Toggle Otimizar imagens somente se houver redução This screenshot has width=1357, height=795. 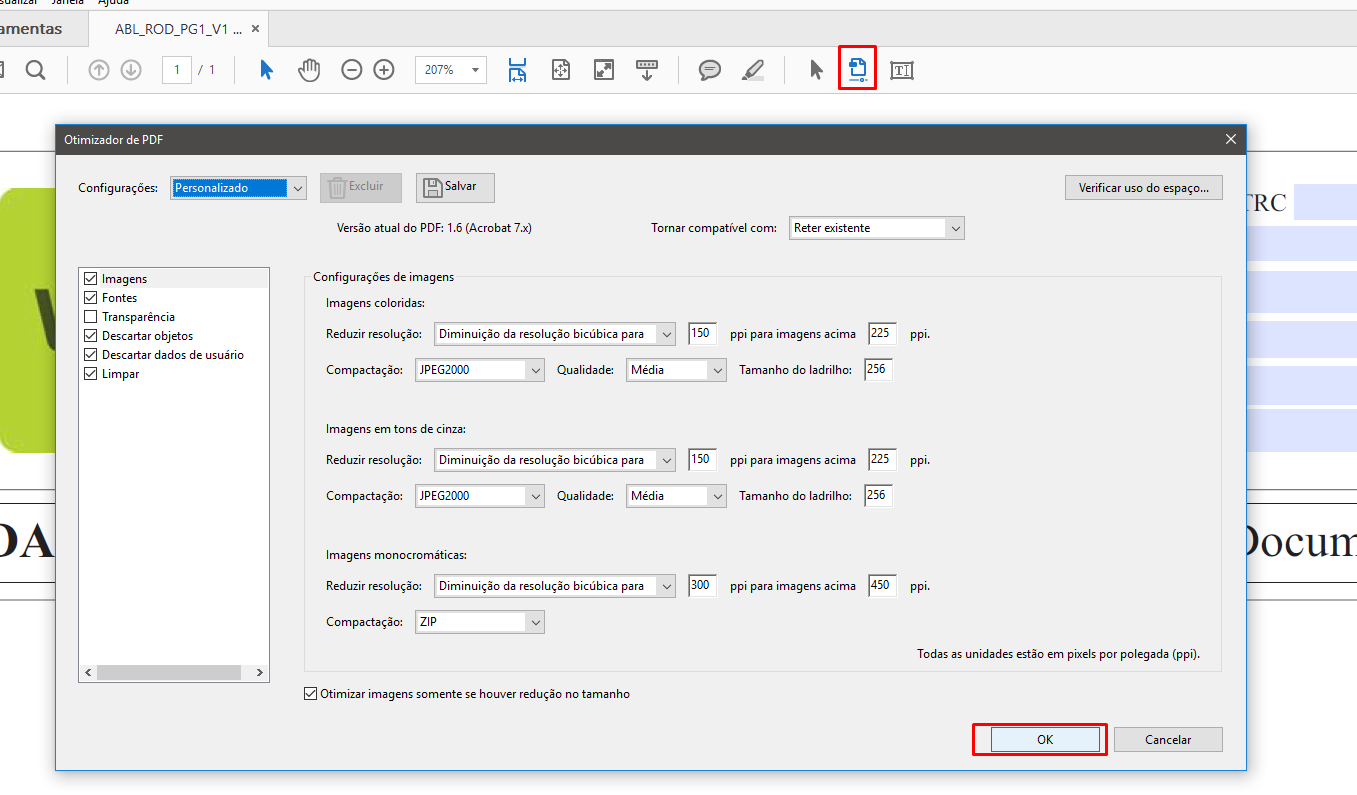tap(310, 694)
